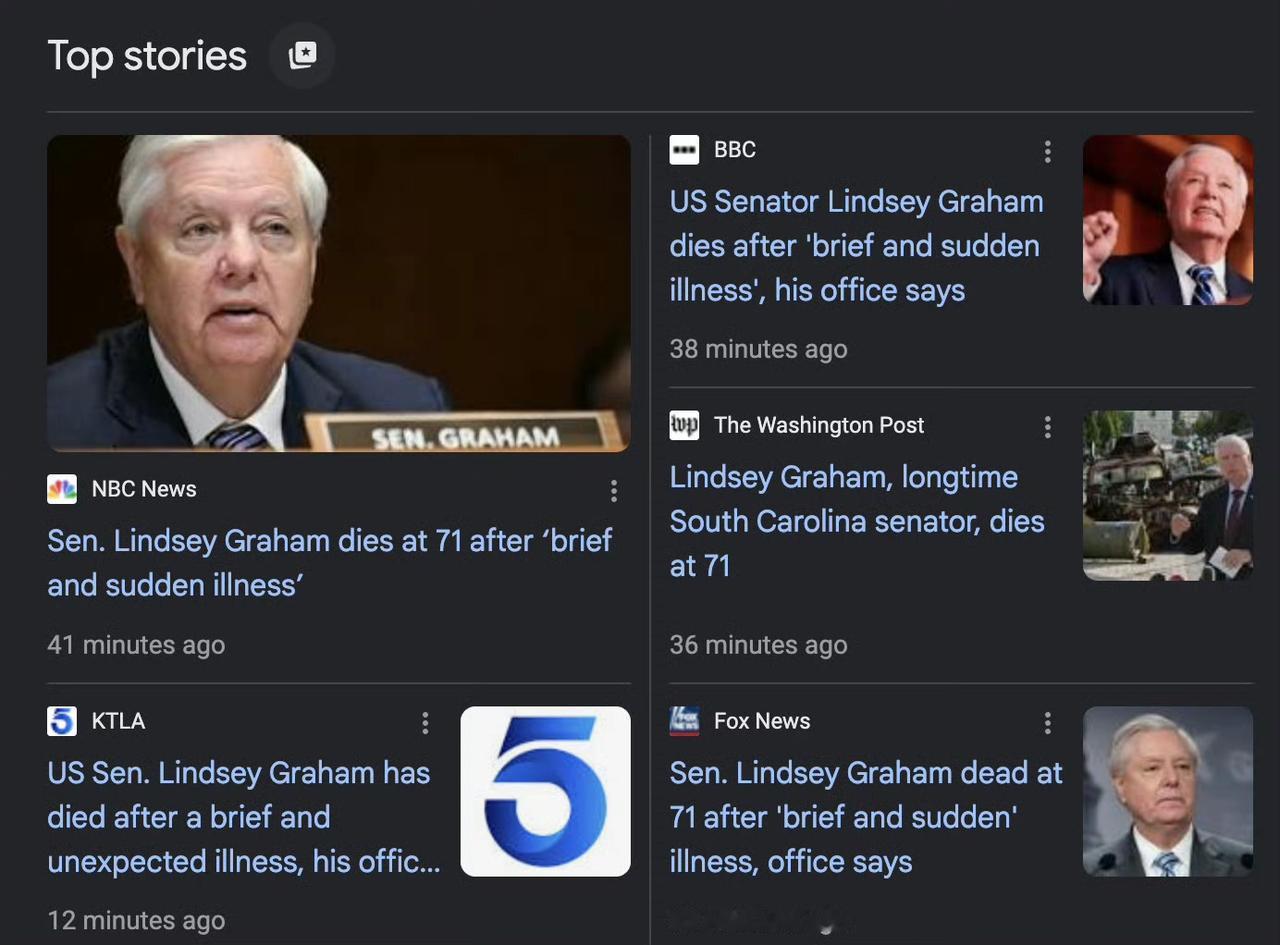Click the '12 minutes ago' timestamp
The height and width of the screenshot is (945, 1280).
pyautogui.click(x=136, y=920)
